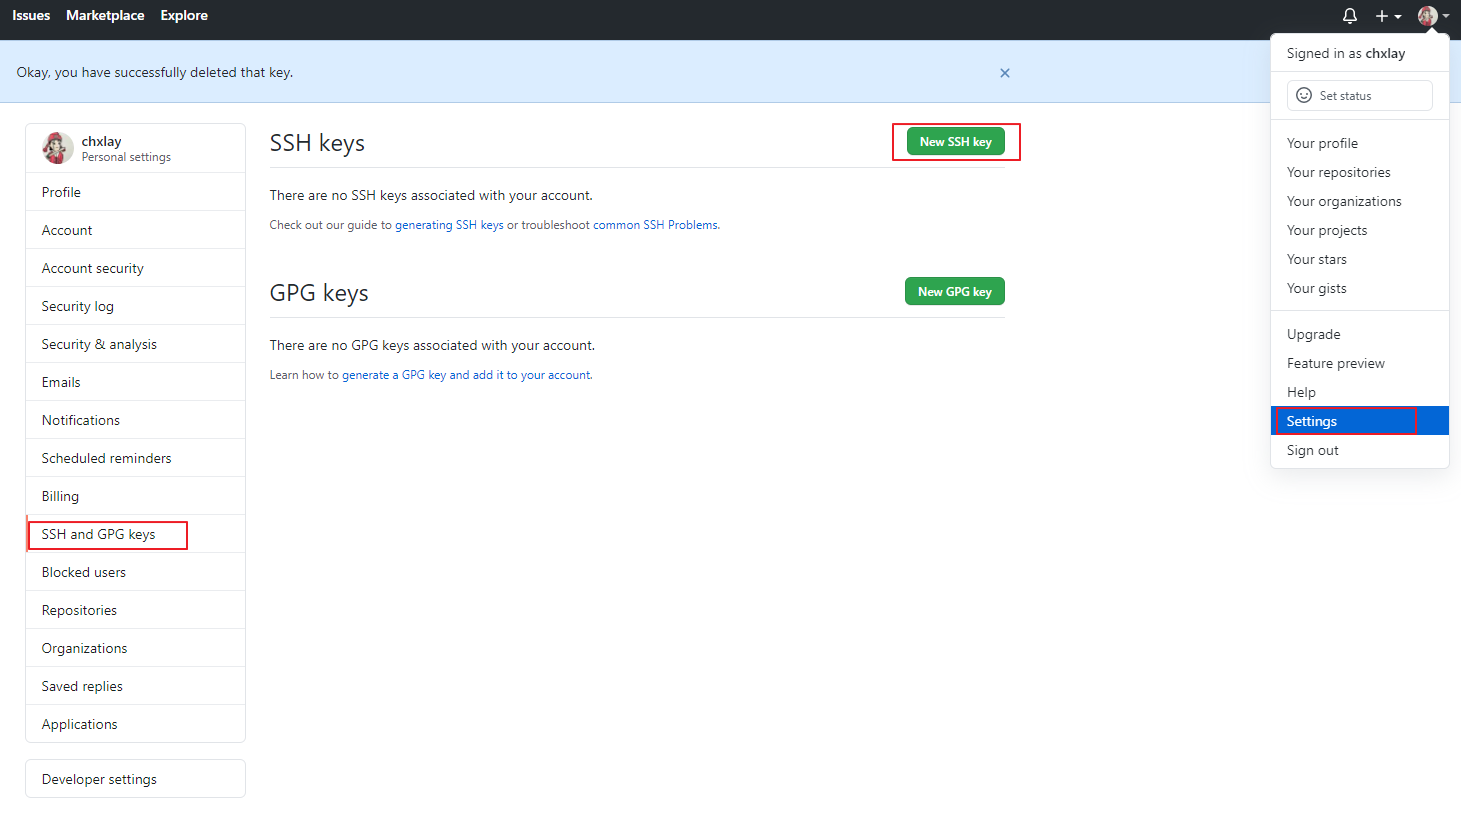Click the smiley icon in Set status
The image size is (1461, 816).
point(1304,95)
